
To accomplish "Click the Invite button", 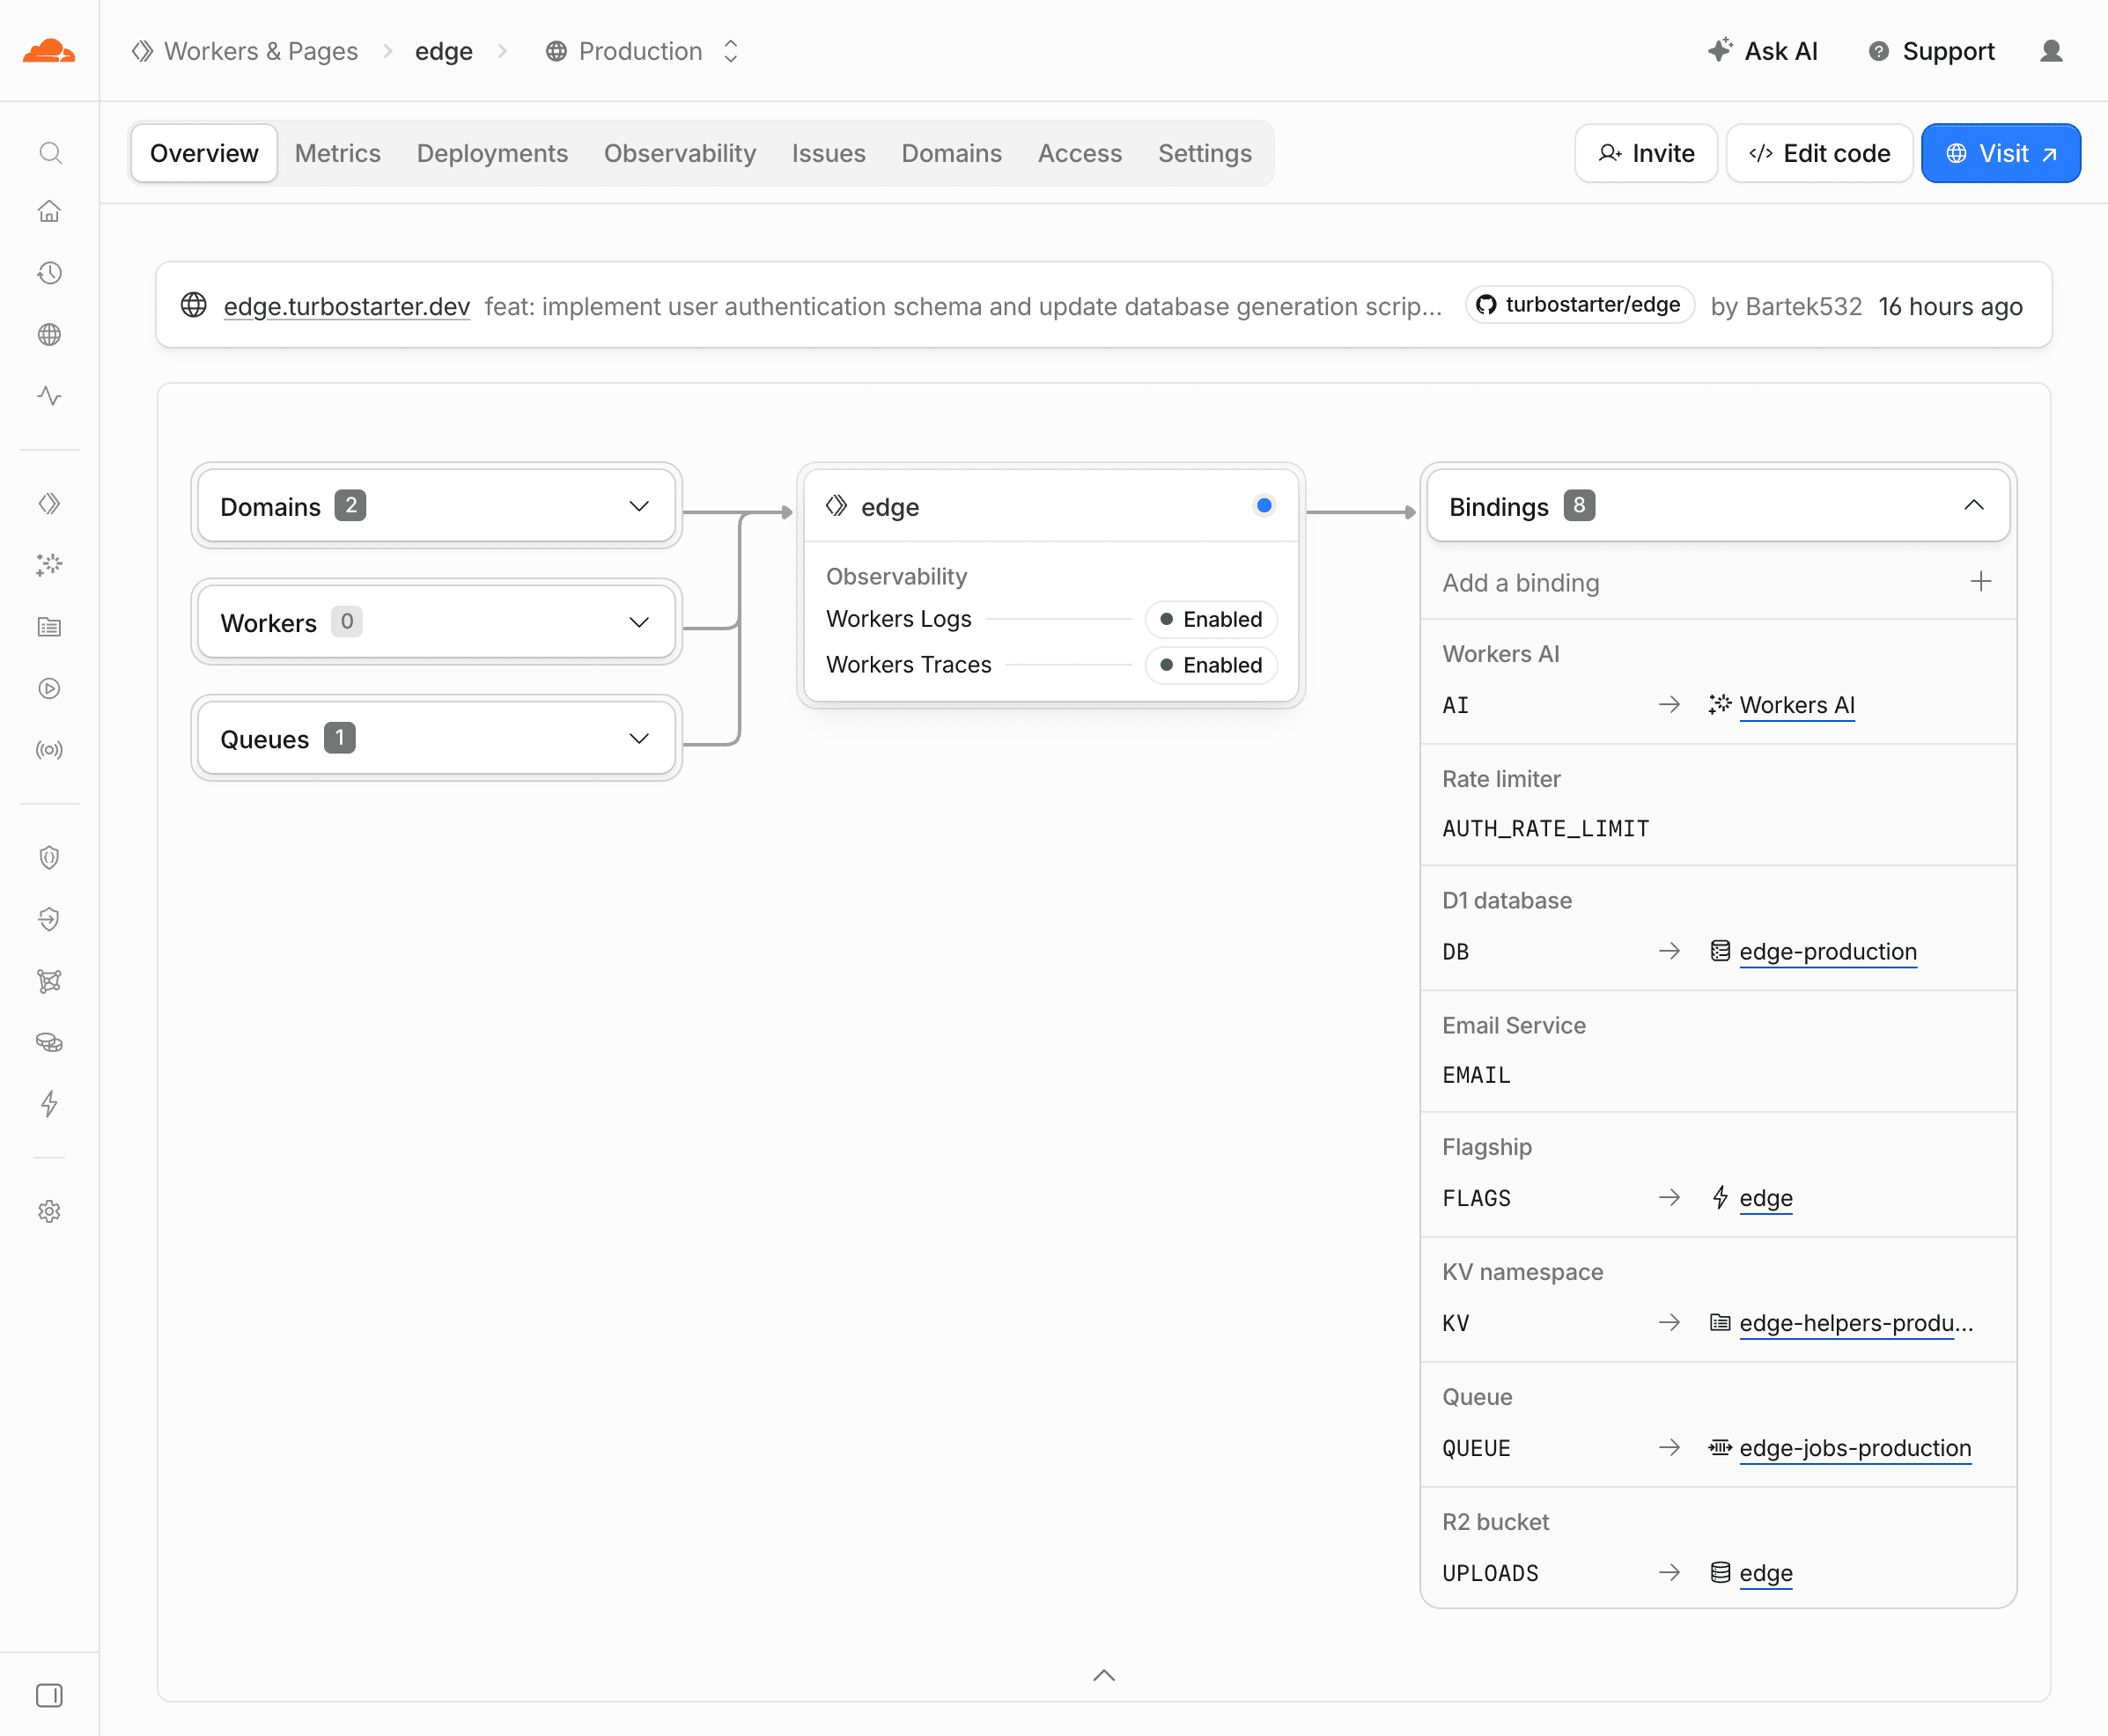I will pos(1646,153).
